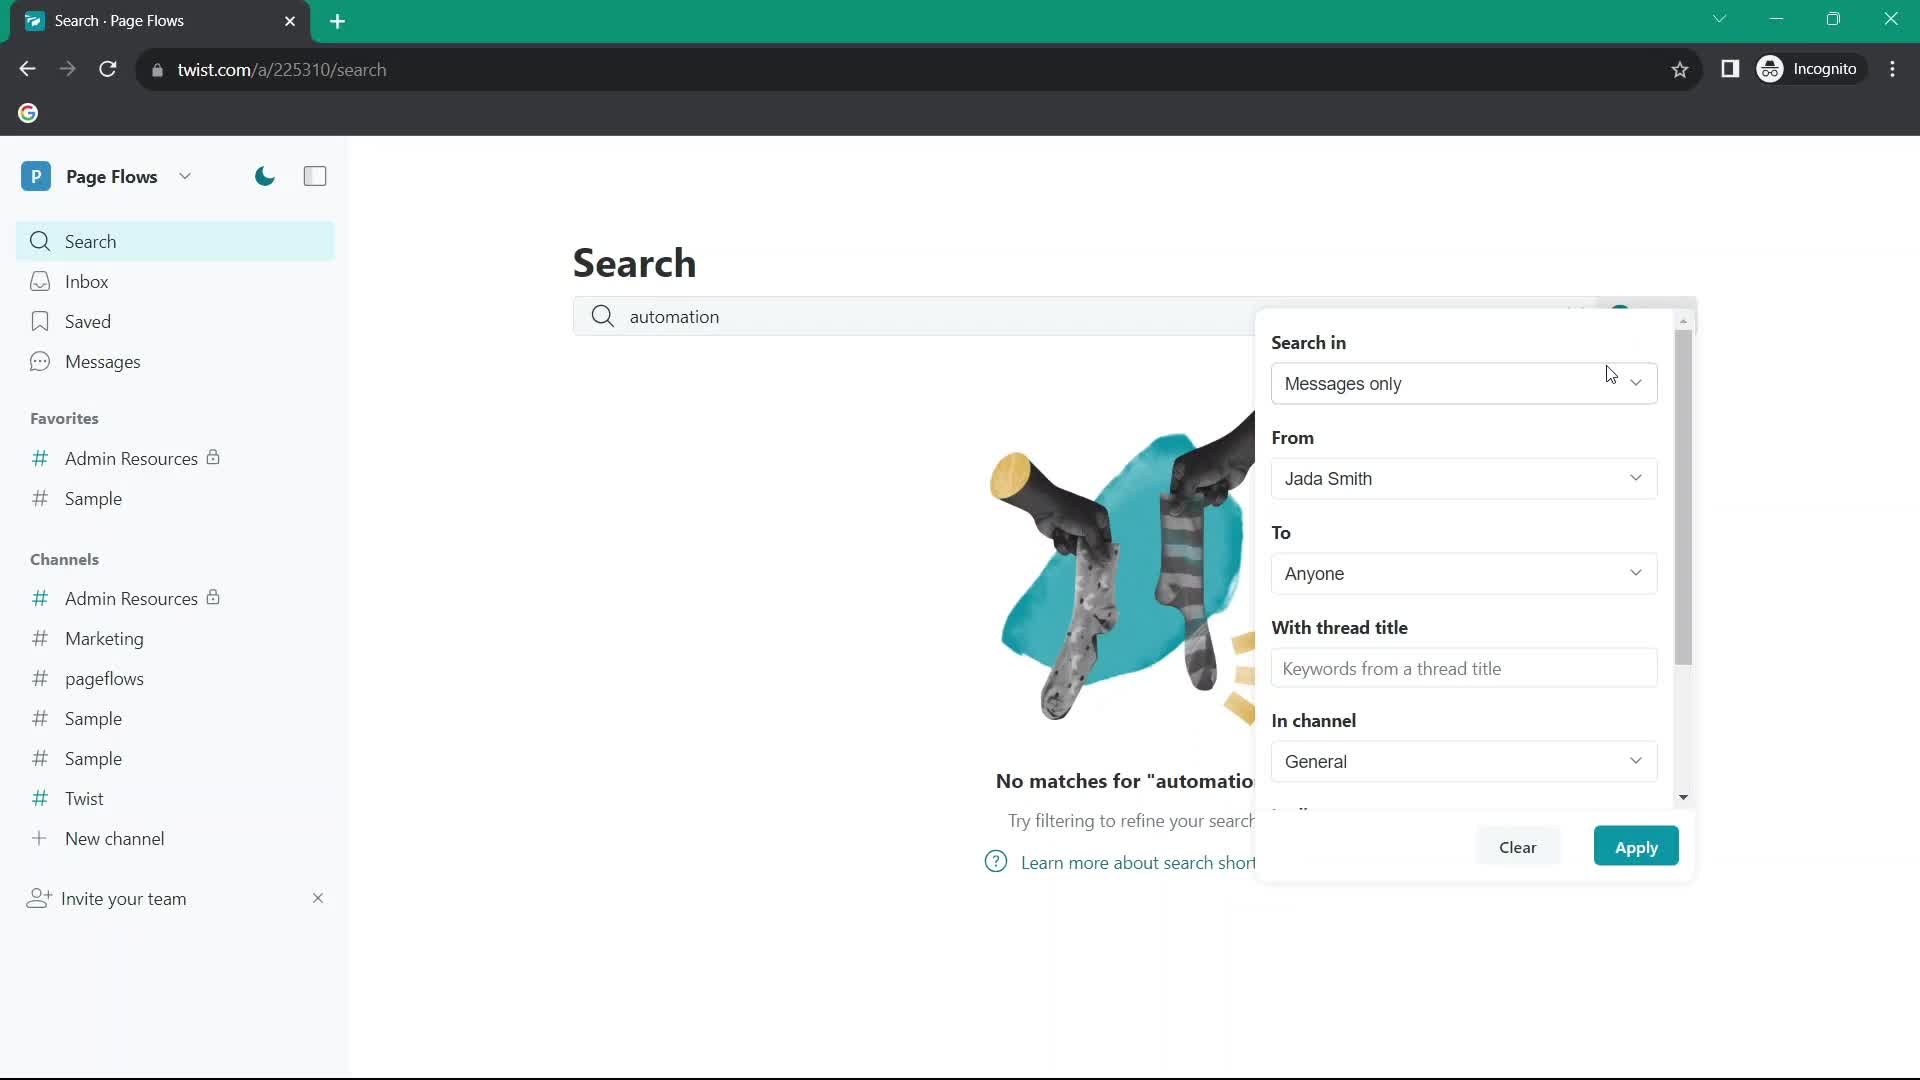Viewport: 1920px width, 1080px height.
Task: Open the pageflows channel
Action: [104, 678]
